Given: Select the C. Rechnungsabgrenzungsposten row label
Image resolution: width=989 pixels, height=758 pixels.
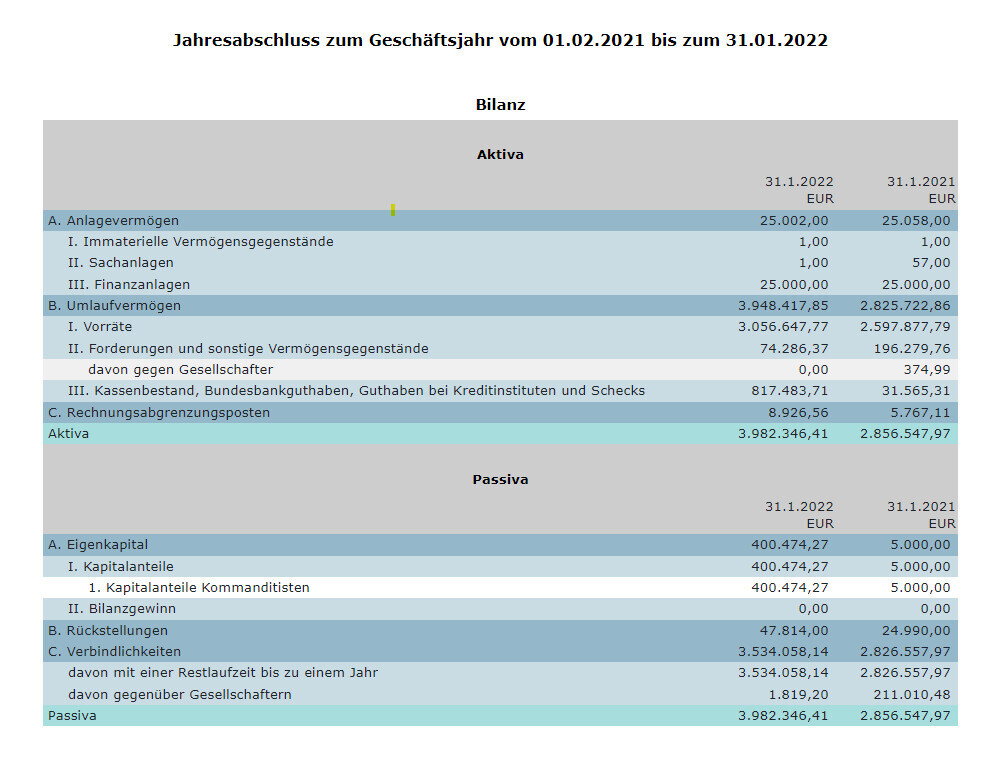Looking at the screenshot, I should click(159, 413).
